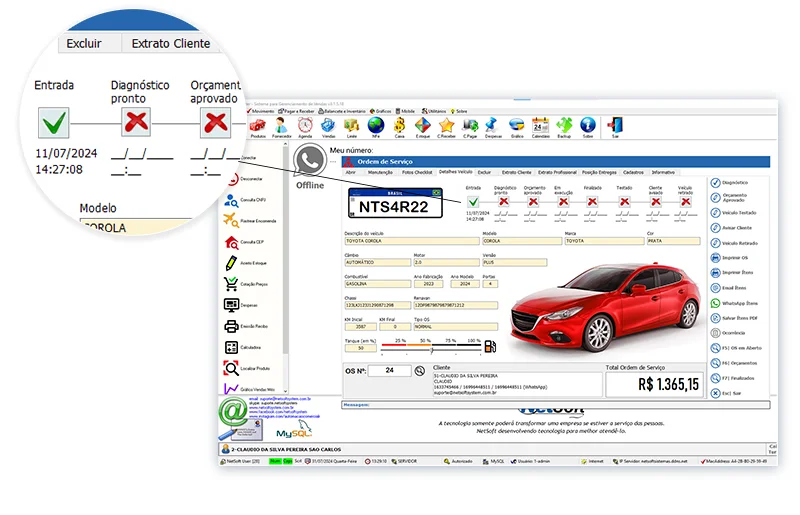
Task: Adjust the Tanque fuel level slider
Action: (x=432, y=349)
